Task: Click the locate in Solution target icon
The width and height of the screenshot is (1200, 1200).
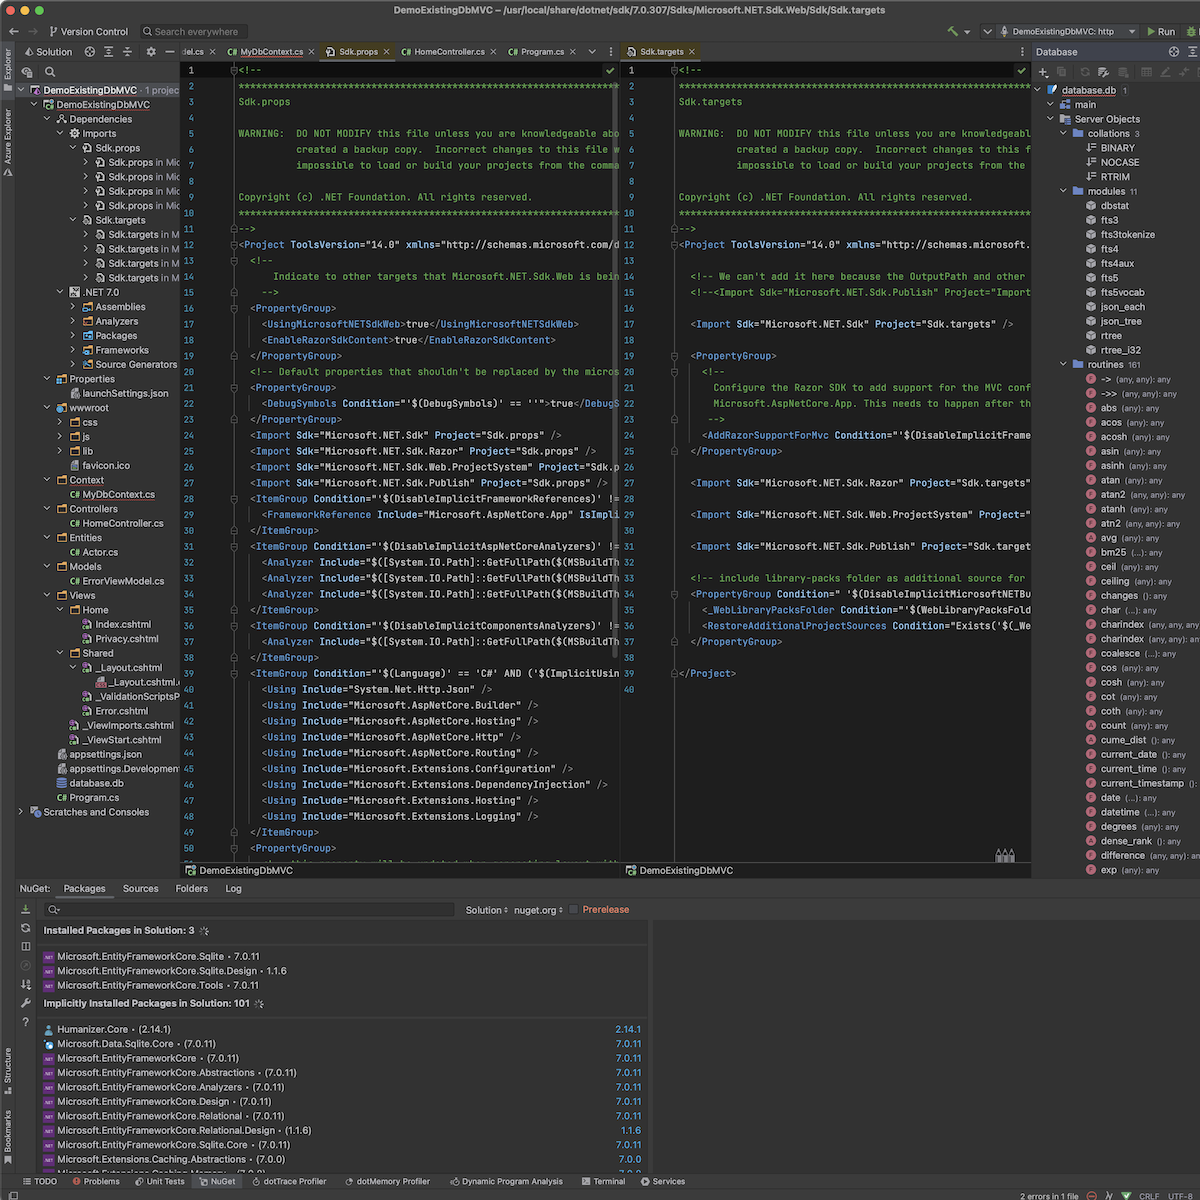Action: [x=90, y=51]
